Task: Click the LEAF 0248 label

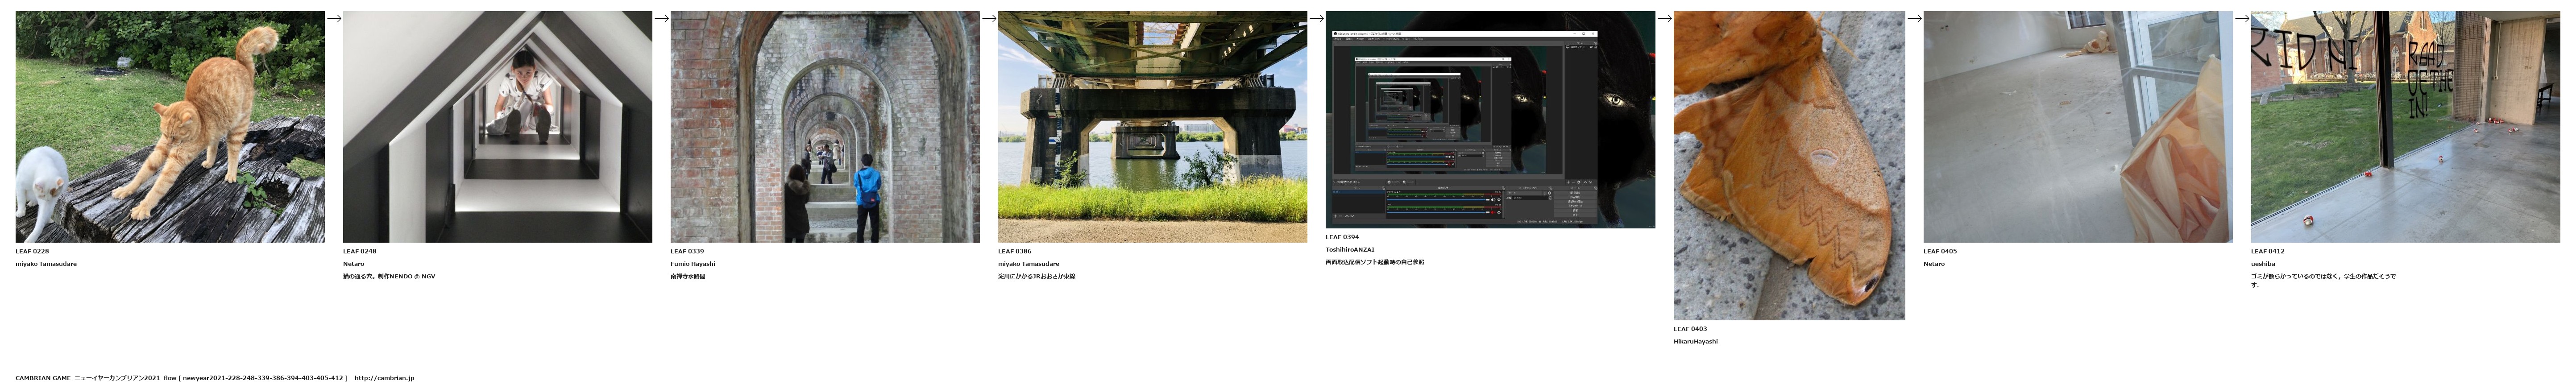Action: click(x=360, y=252)
